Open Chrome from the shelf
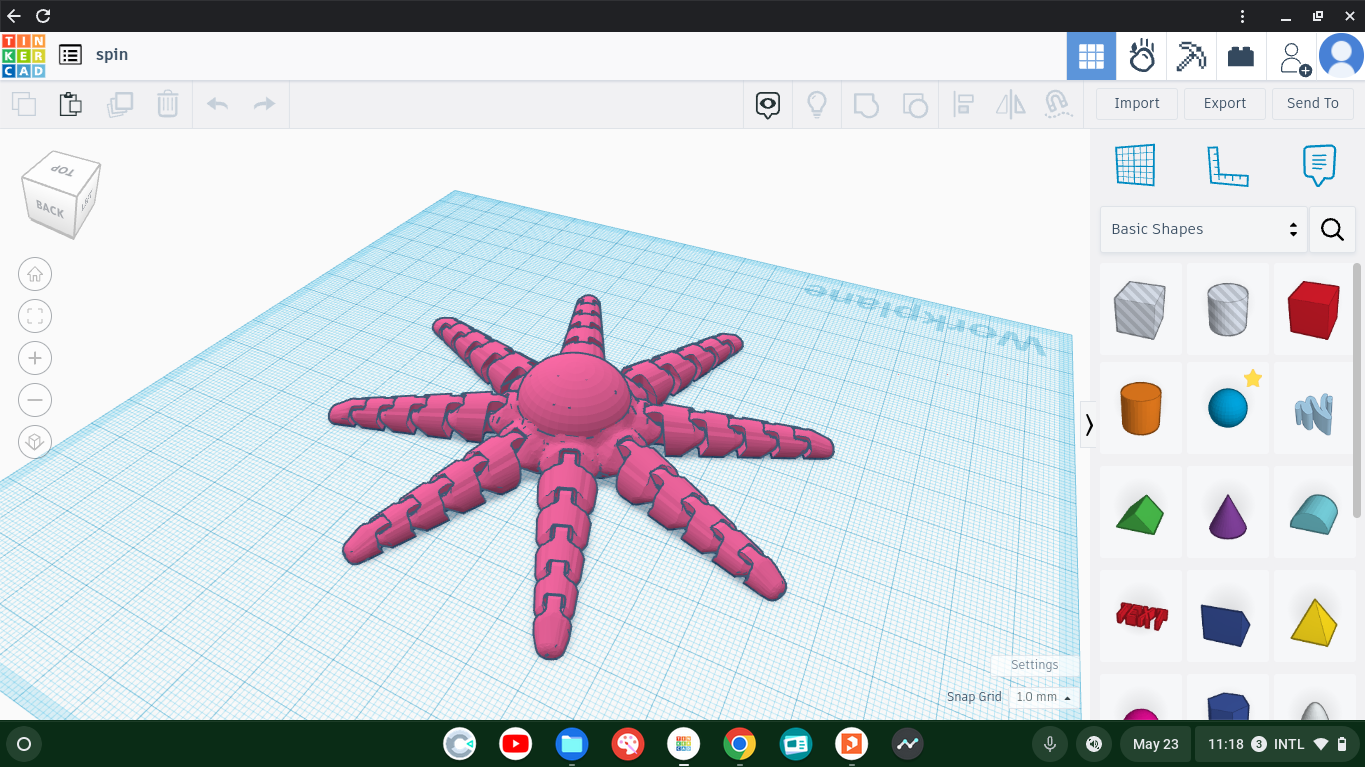 click(740, 744)
